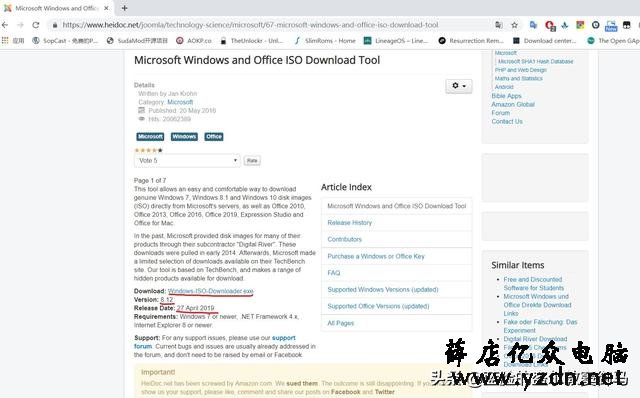
Task: Click the Windows tag badge
Action: 184,136
